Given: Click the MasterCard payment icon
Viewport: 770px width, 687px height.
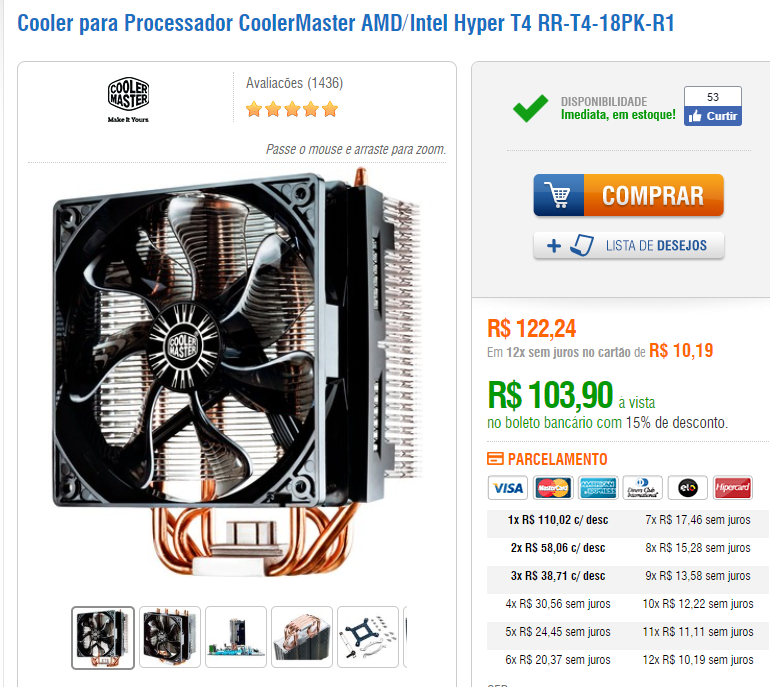Looking at the screenshot, I should (553, 488).
